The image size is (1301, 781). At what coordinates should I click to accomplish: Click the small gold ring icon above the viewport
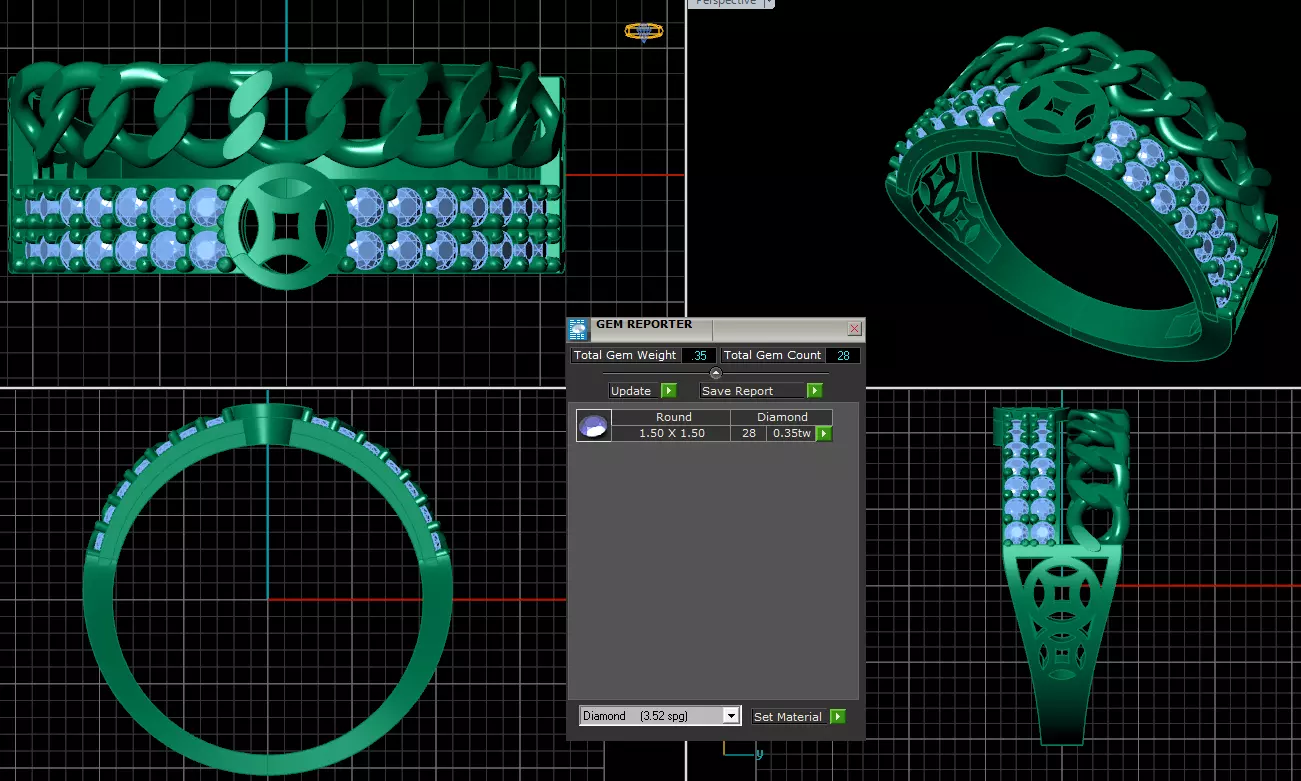(644, 32)
